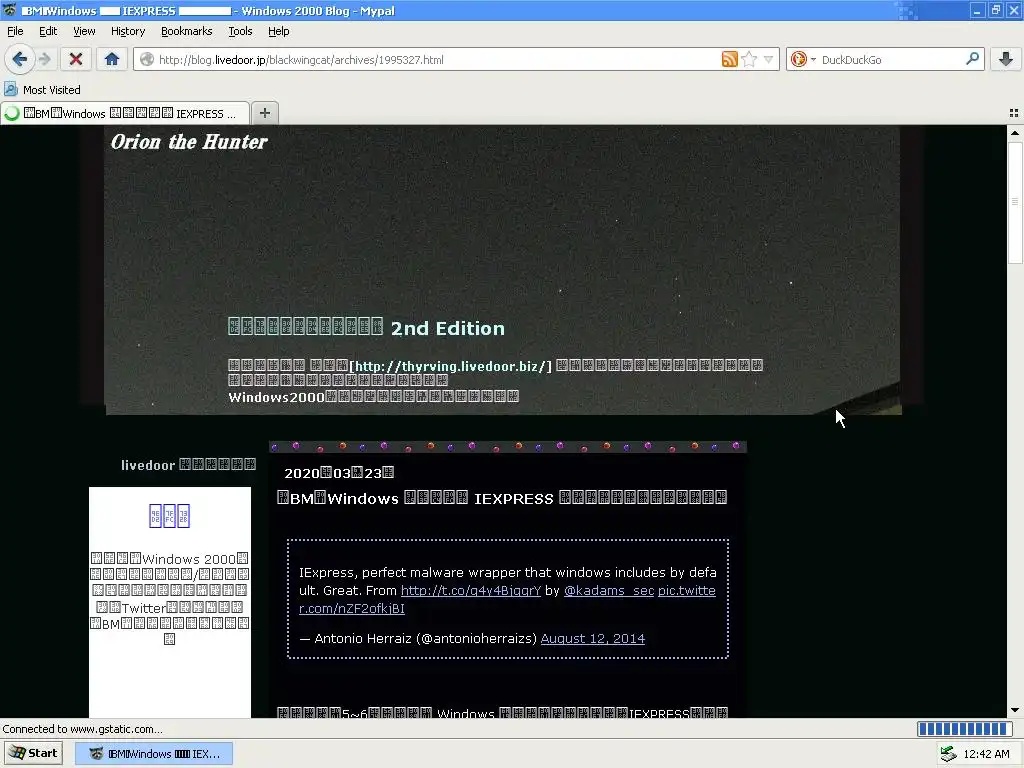Click the list all tabs icon
The image size is (1024, 768).
[x=1014, y=113]
